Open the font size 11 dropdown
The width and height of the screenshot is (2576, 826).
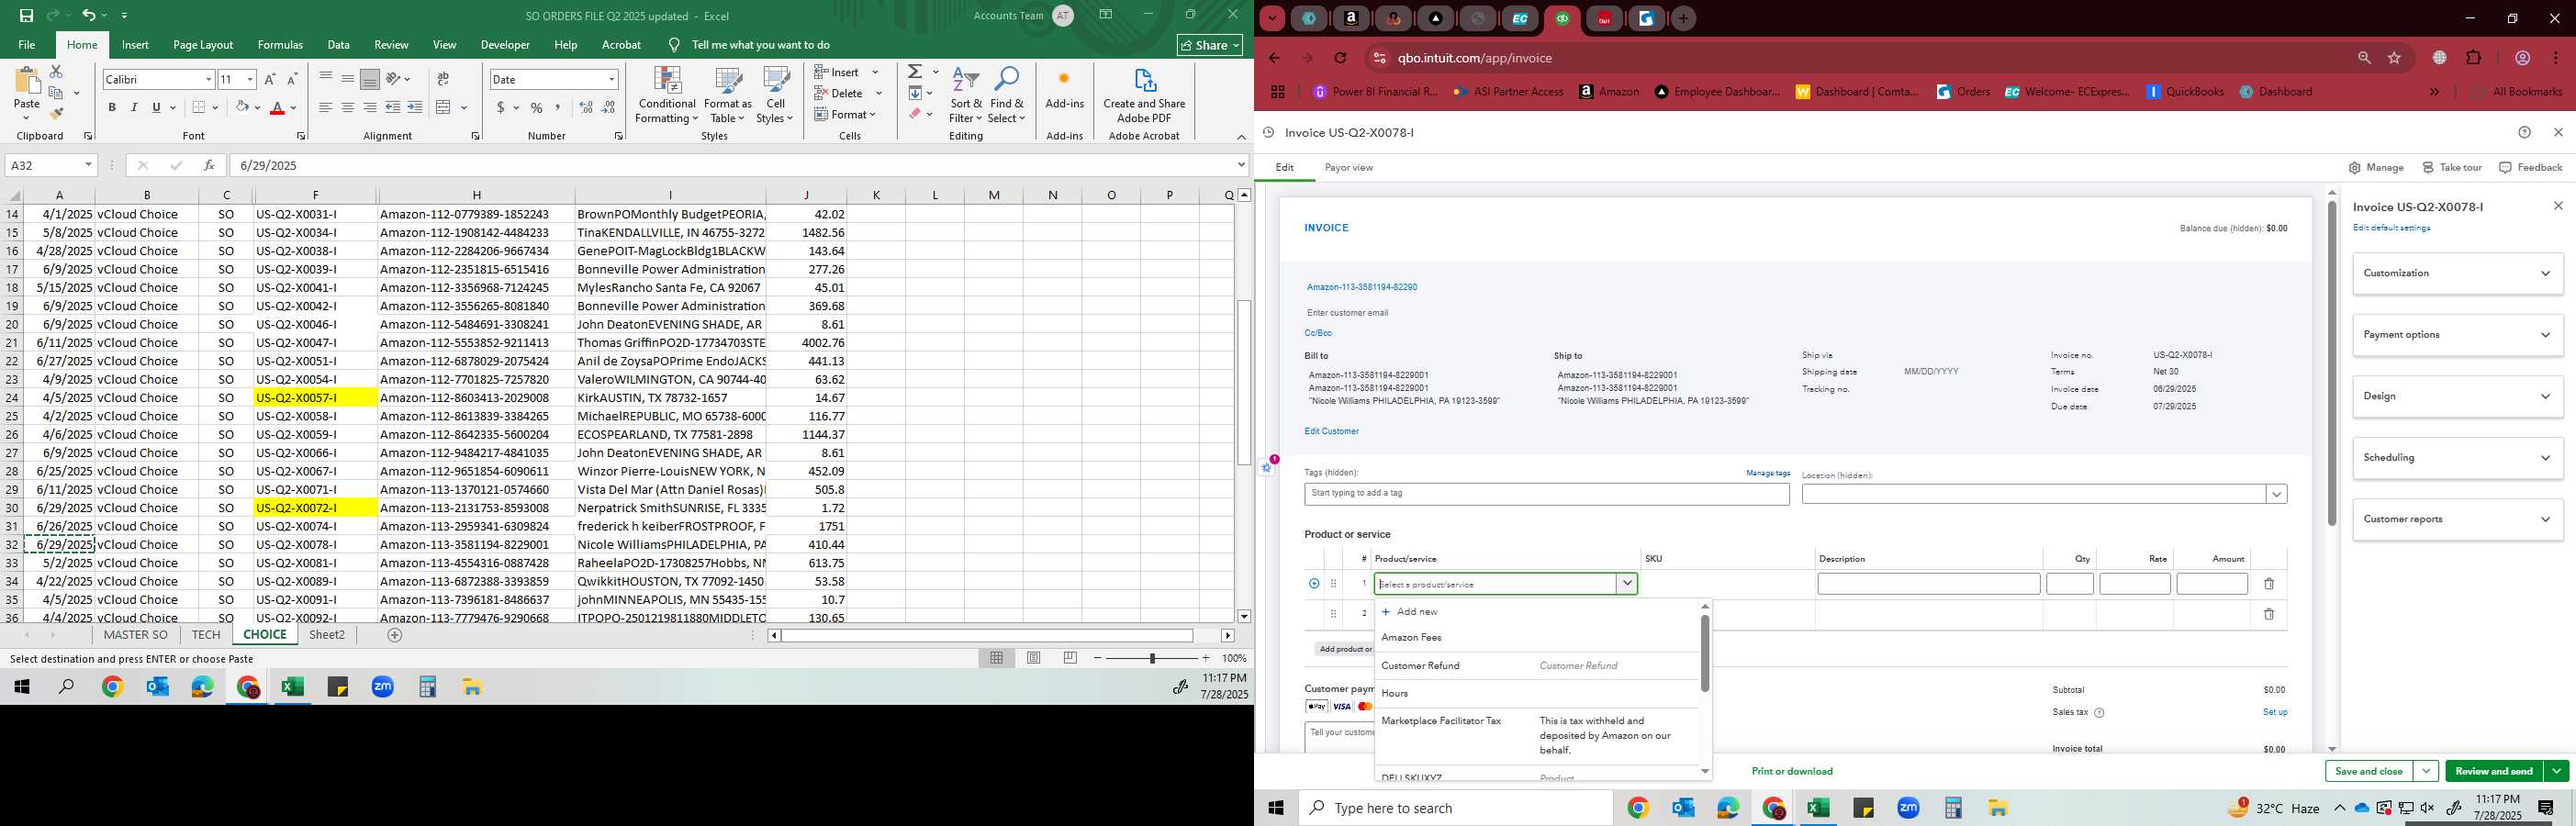click(x=250, y=79)
